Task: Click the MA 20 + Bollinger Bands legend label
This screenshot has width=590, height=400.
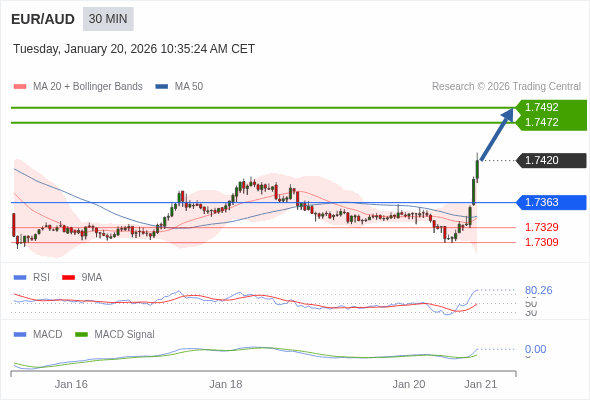Action: (x=88, y=87)
